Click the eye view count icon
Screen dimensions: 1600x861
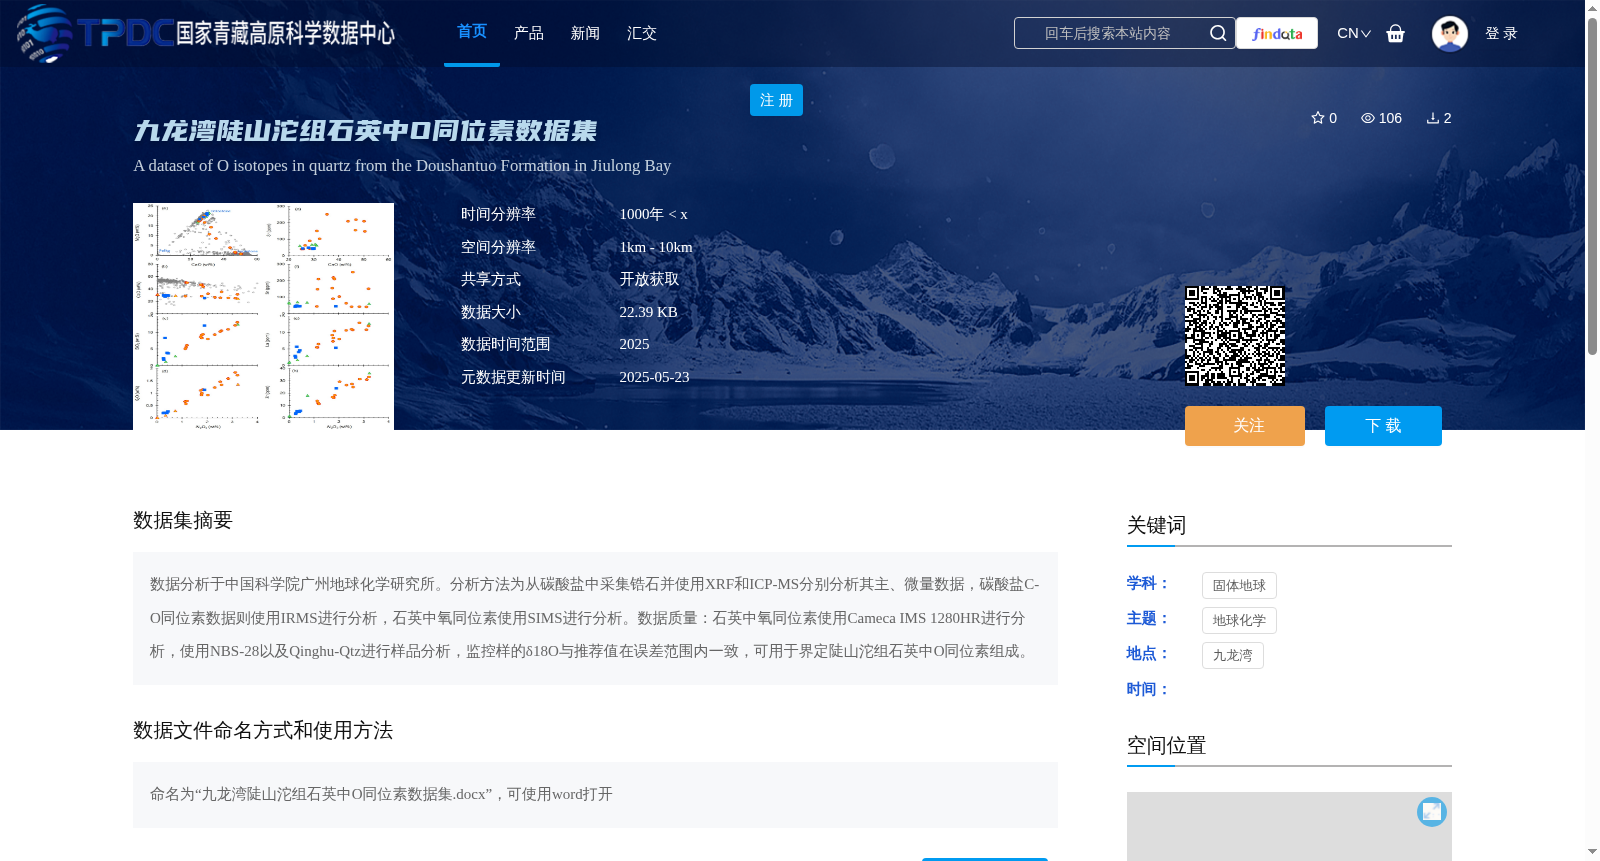tap(1368, 118)
